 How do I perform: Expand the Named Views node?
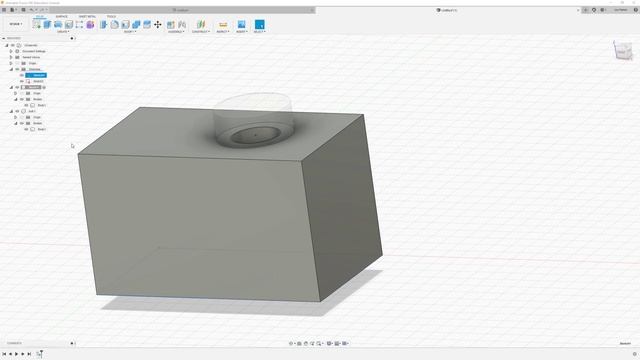11,57
